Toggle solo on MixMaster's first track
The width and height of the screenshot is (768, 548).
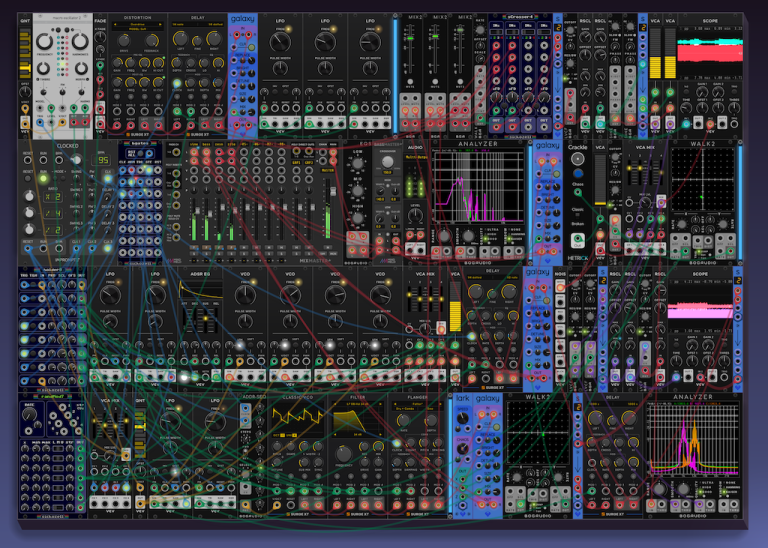coord(194,254)
